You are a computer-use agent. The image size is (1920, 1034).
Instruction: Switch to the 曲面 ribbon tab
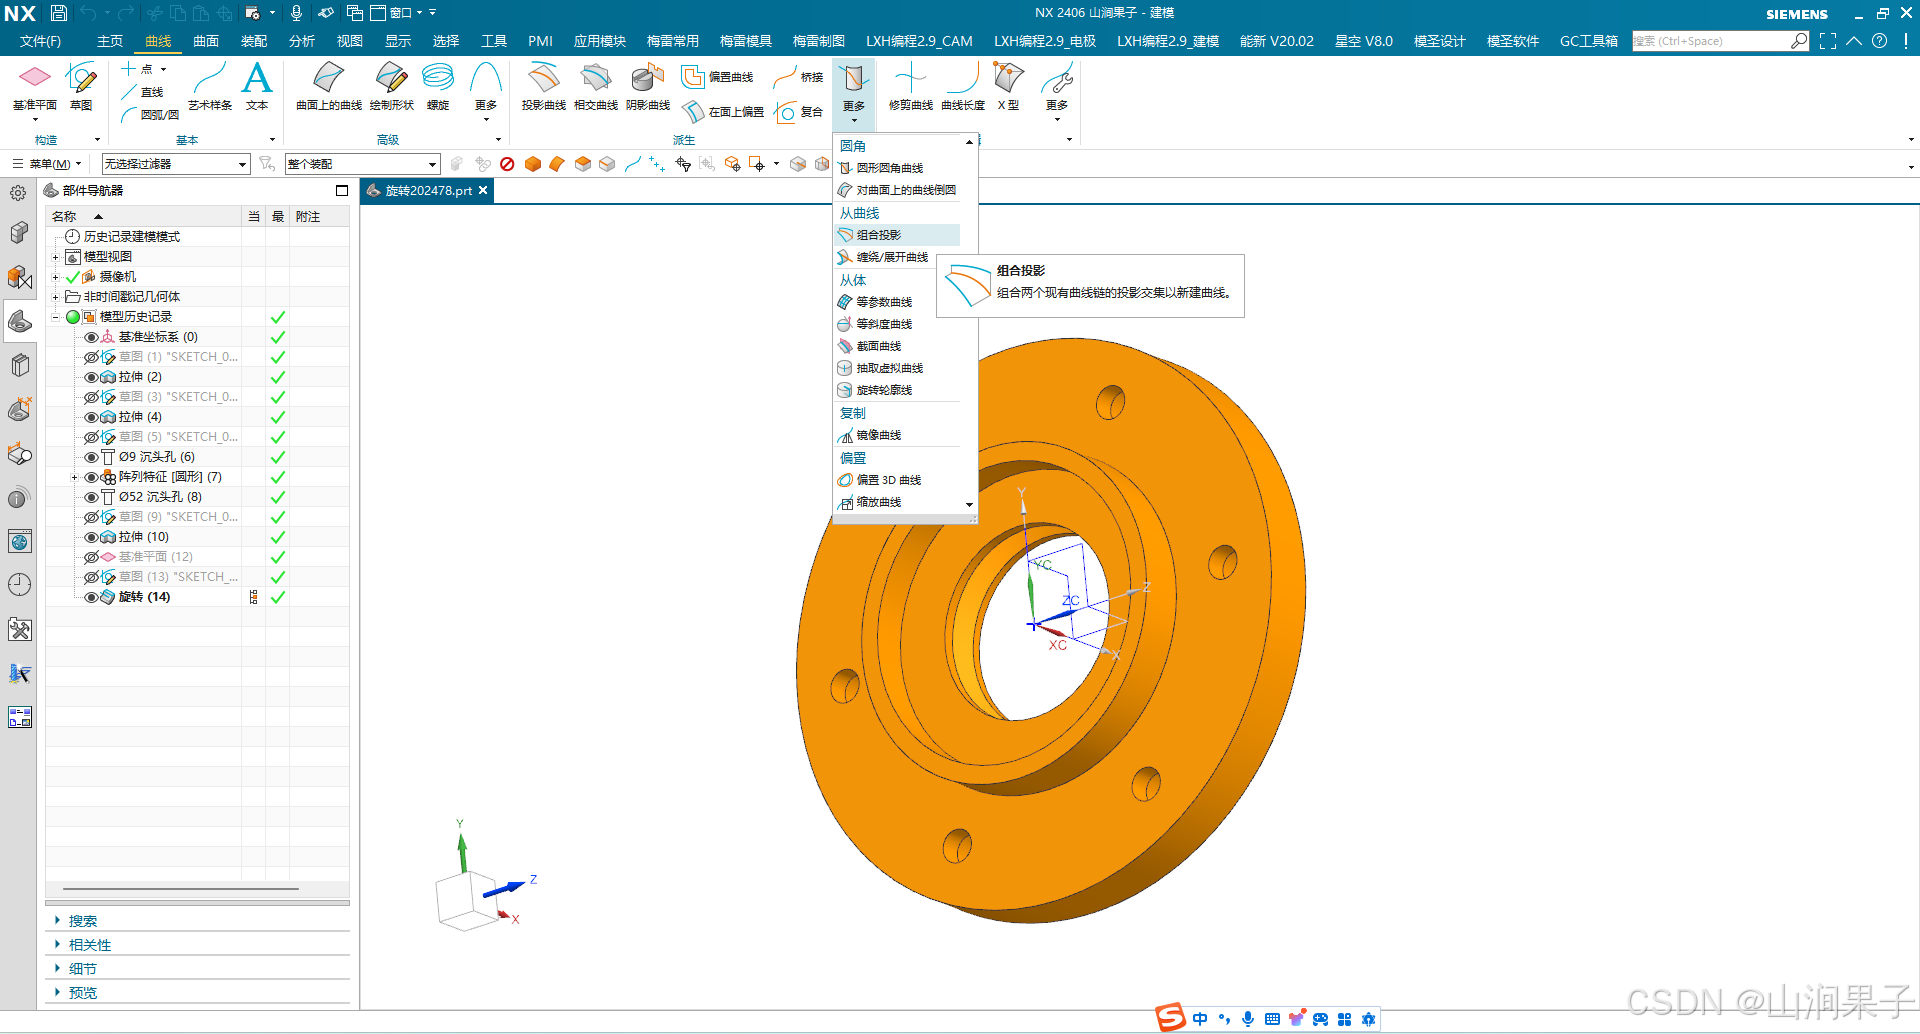pyautogui.click(x=206, y=41)
